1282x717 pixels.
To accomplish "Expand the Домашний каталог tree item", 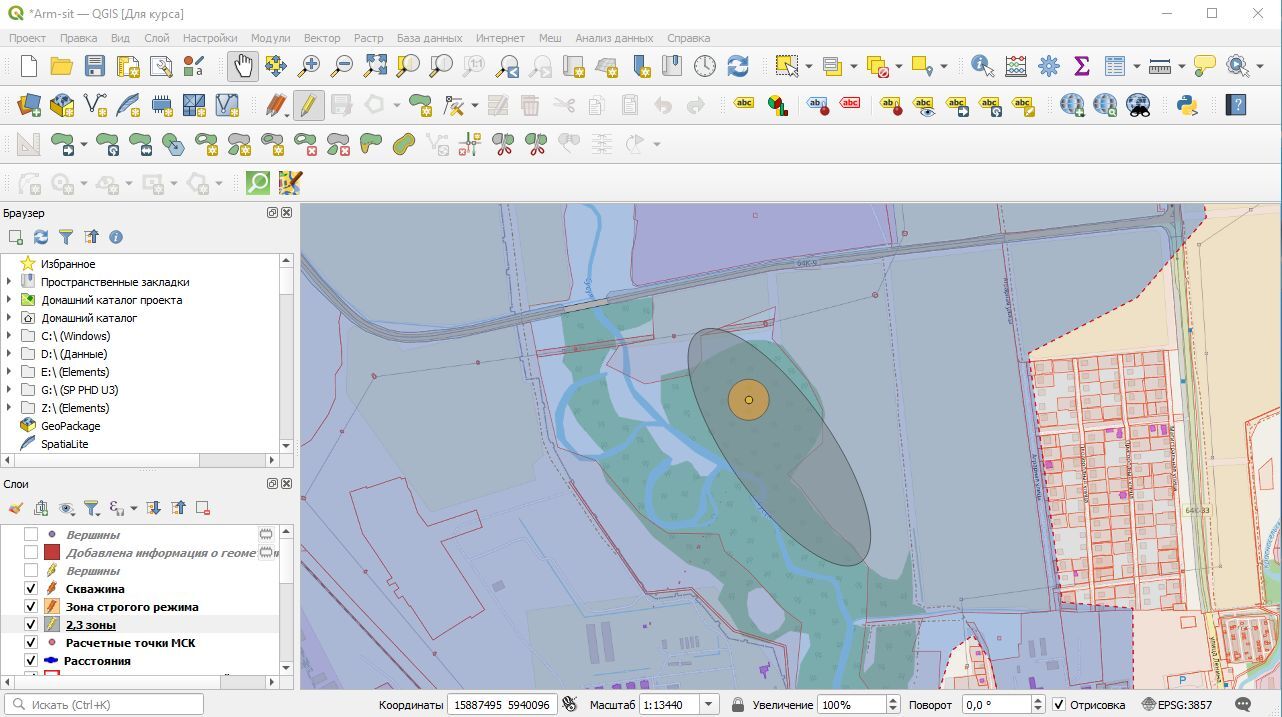I will pyautogui.click(x=9, y=318).
